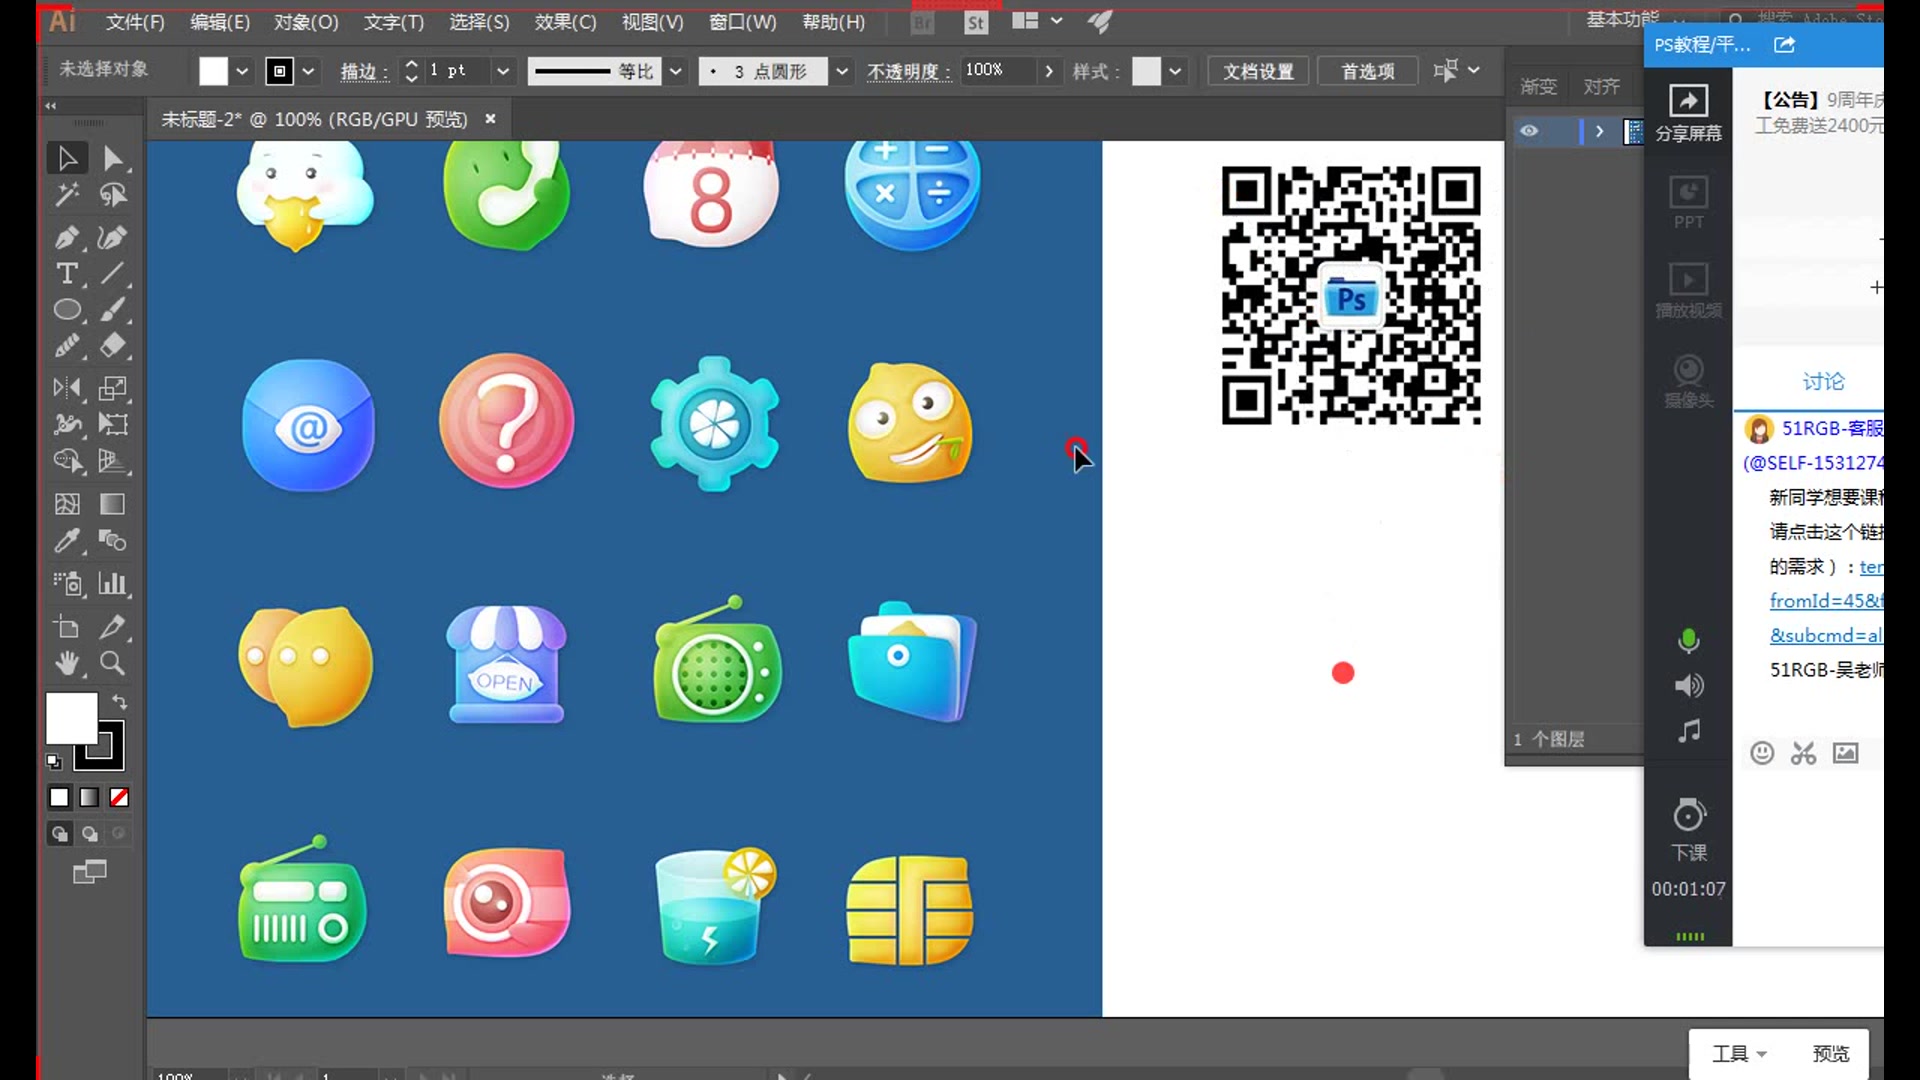Image resolution: width=1920 pixels, height=1080 pixels.
Task: Select the Mesh tool
Action: coord(67,504)
